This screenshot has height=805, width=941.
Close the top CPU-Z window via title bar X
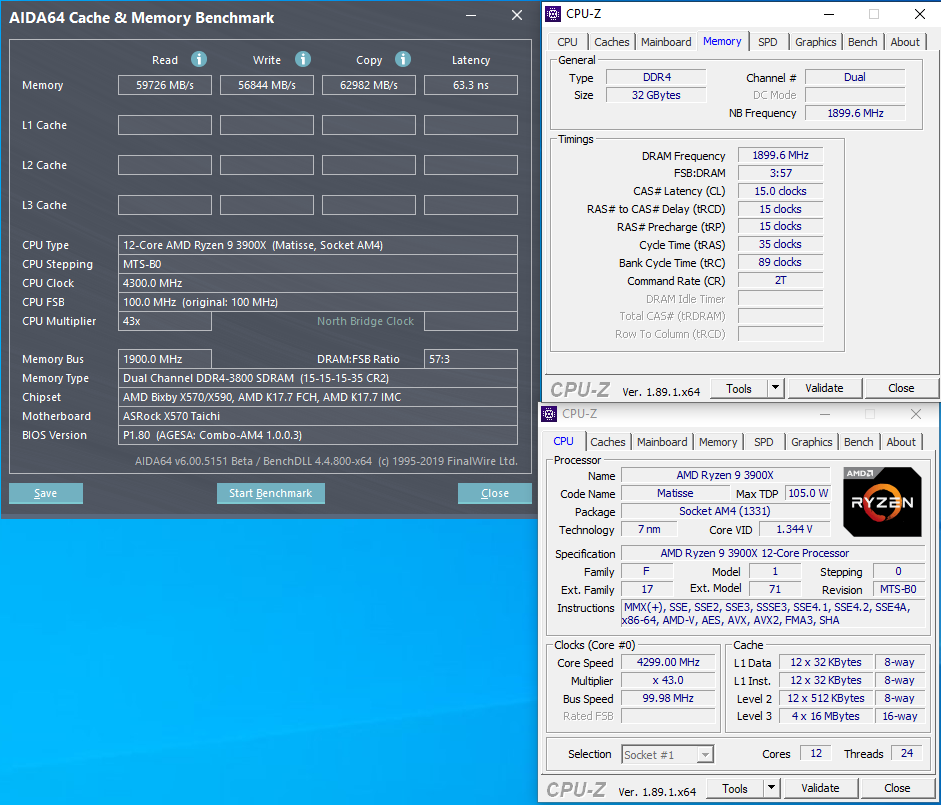point(919,14)
